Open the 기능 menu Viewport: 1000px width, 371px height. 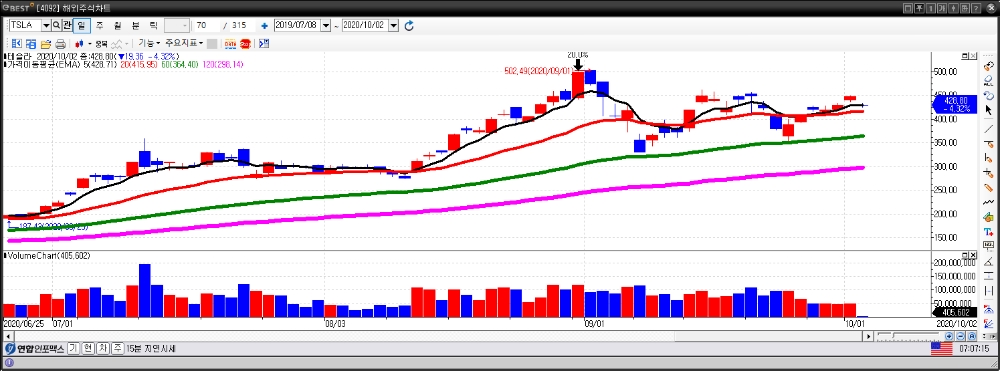[149, 43]
